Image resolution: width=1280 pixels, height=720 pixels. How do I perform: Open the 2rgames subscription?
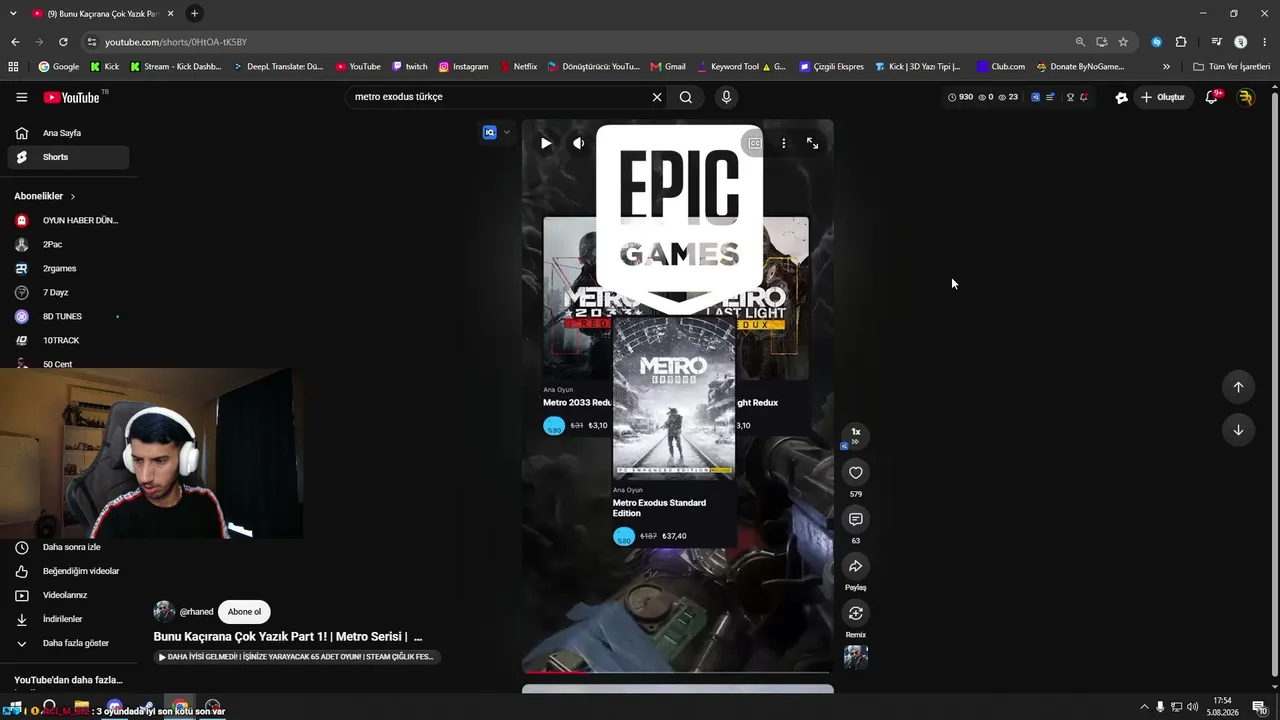coord(68,268)
